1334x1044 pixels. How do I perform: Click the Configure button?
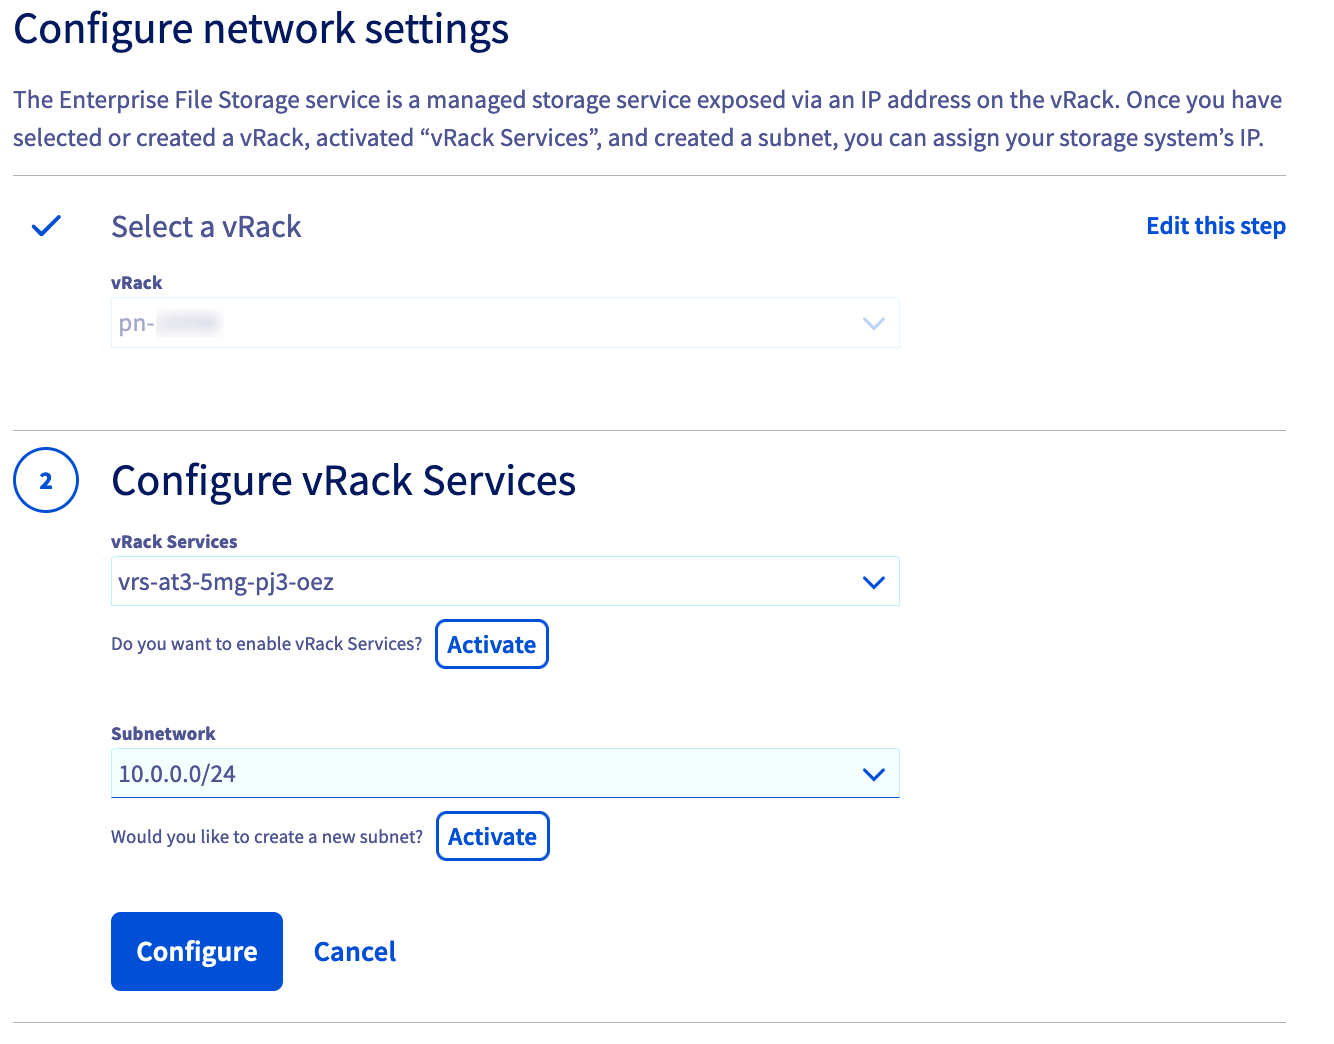click(196, 951)
